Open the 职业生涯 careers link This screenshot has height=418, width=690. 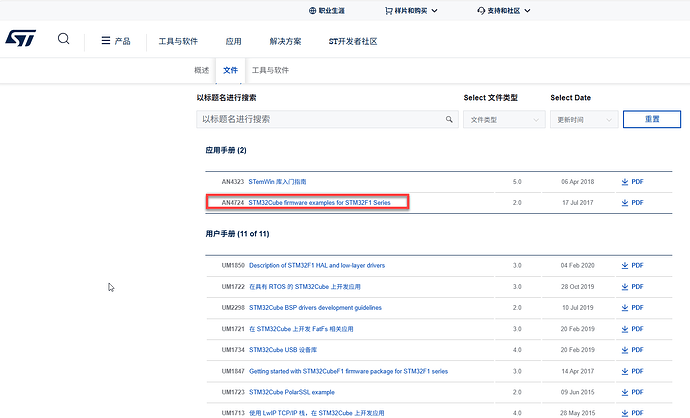click(x=331, y=11)
